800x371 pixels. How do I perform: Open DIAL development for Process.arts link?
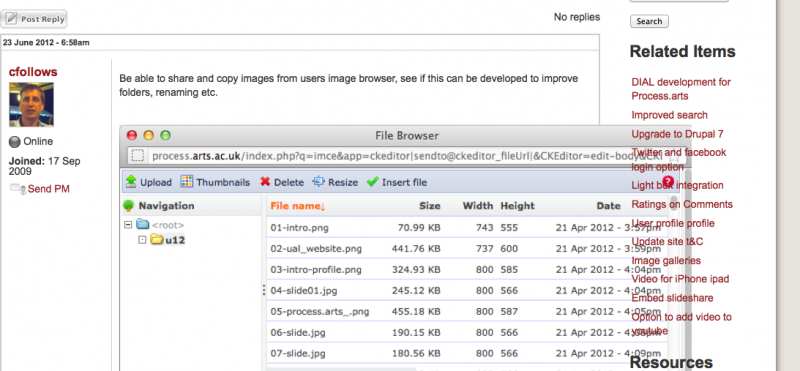[681, 89]
